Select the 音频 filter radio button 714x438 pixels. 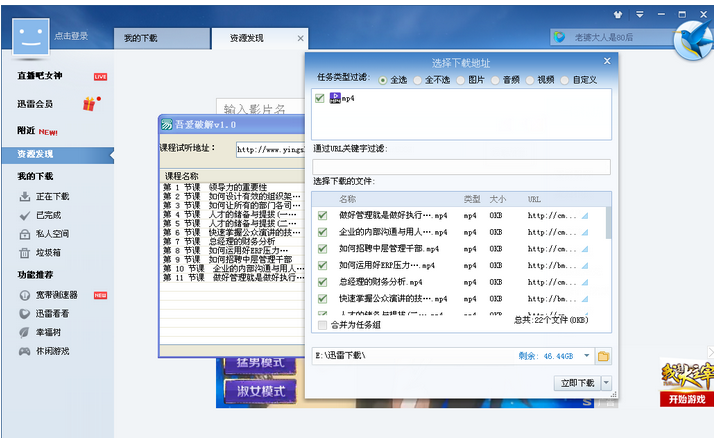[x=495, y=80]
